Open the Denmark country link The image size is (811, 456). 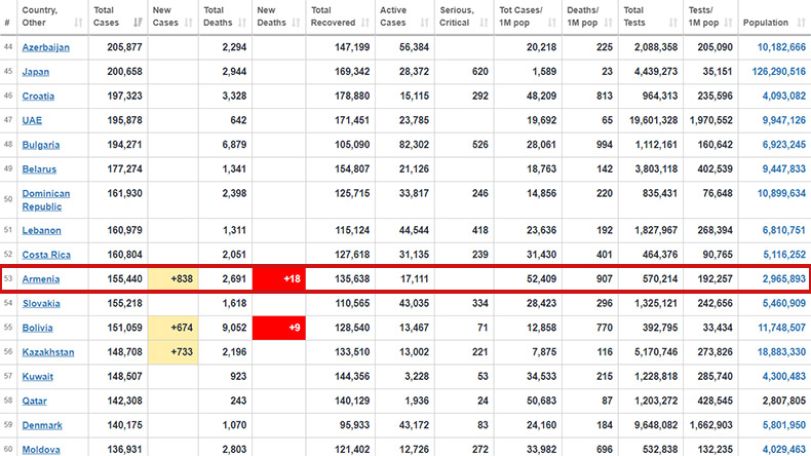42,425
